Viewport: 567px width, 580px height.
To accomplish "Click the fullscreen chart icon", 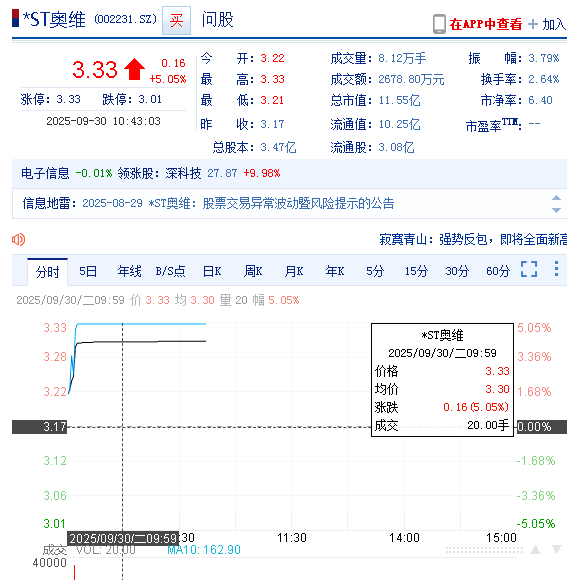I will click(x=529, y=269).
